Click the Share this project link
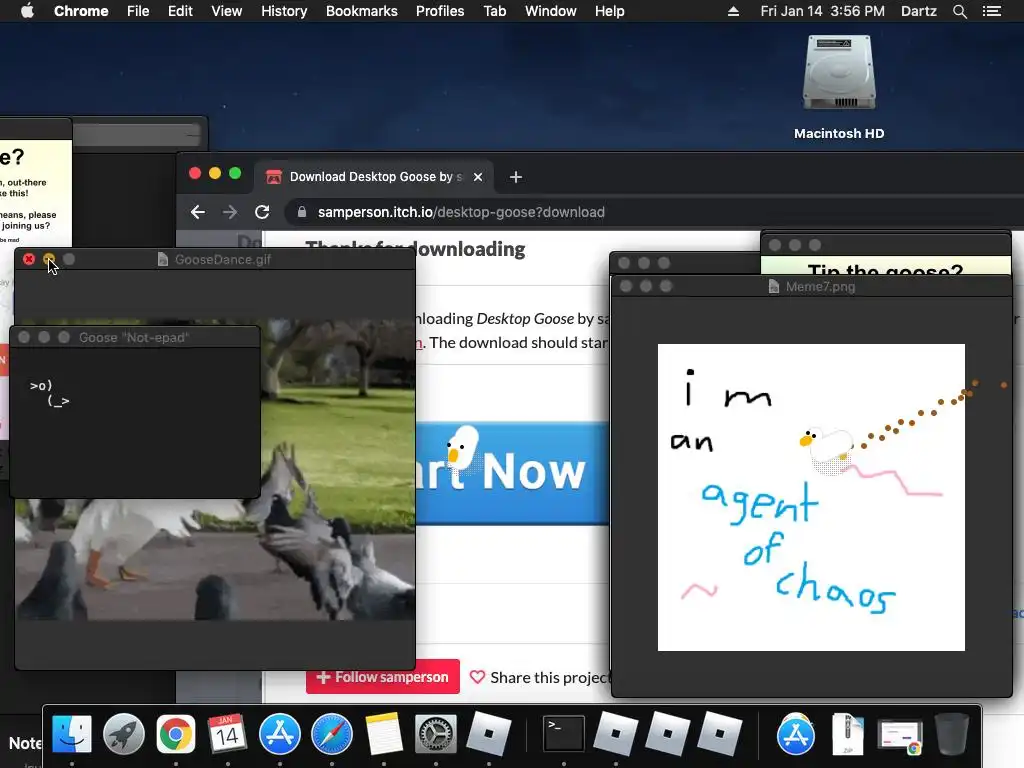 tap(540, 678)
